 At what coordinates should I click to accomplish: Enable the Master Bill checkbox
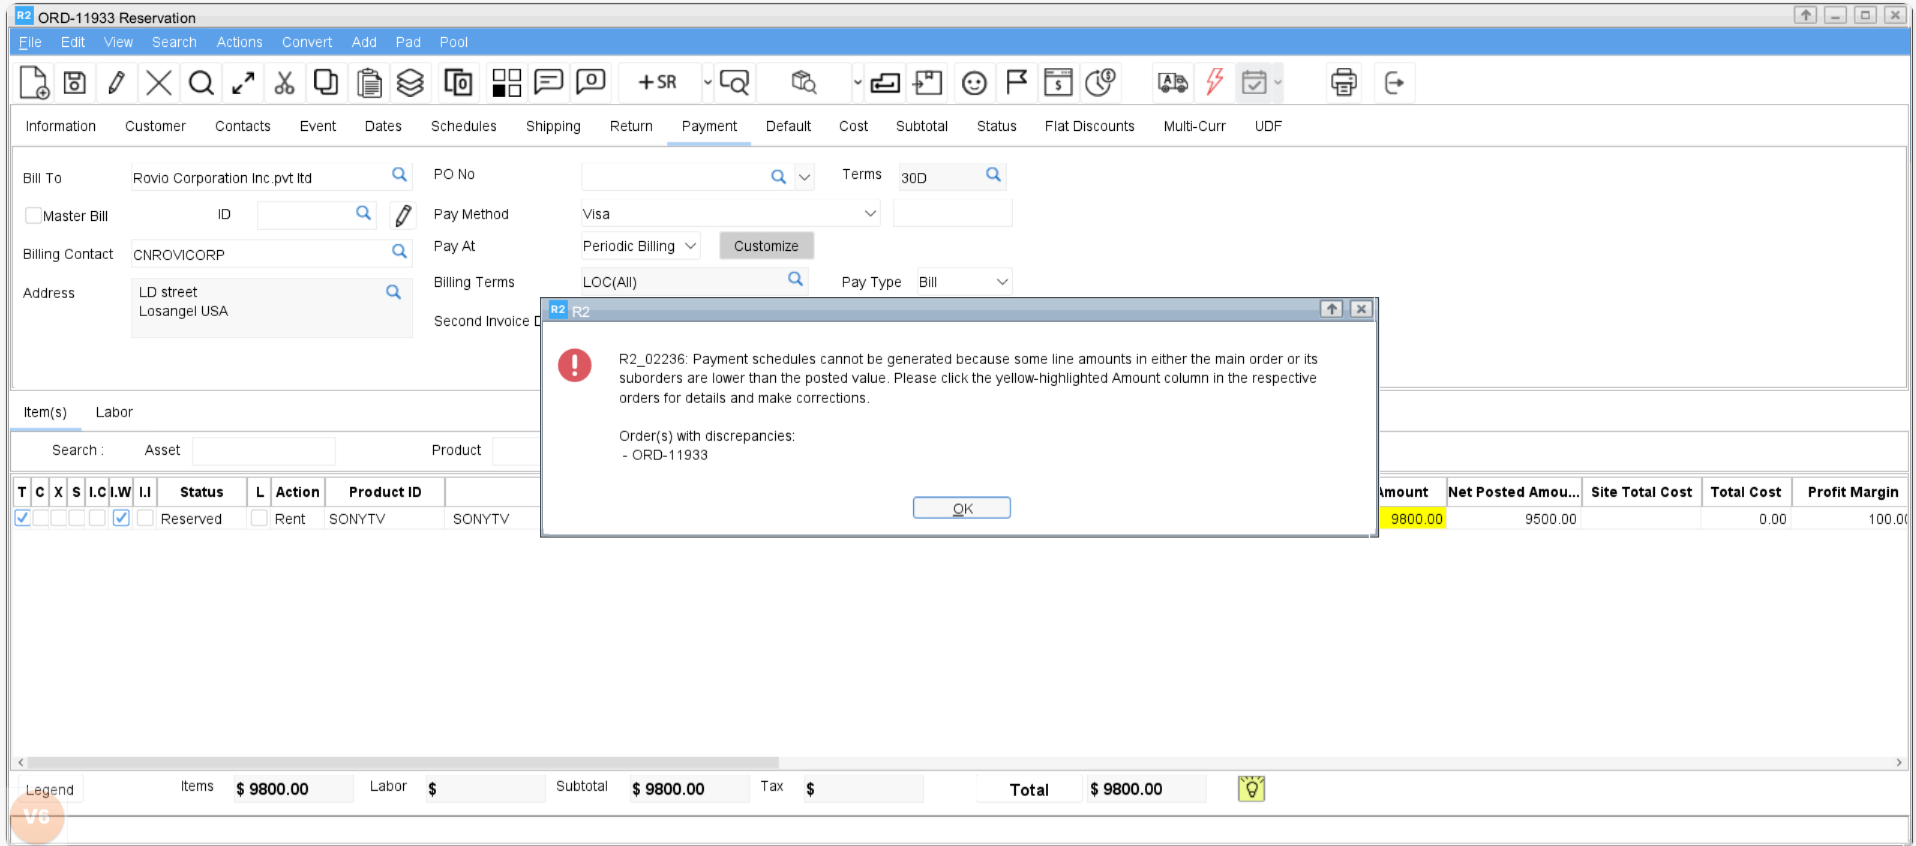click(33, 216)
